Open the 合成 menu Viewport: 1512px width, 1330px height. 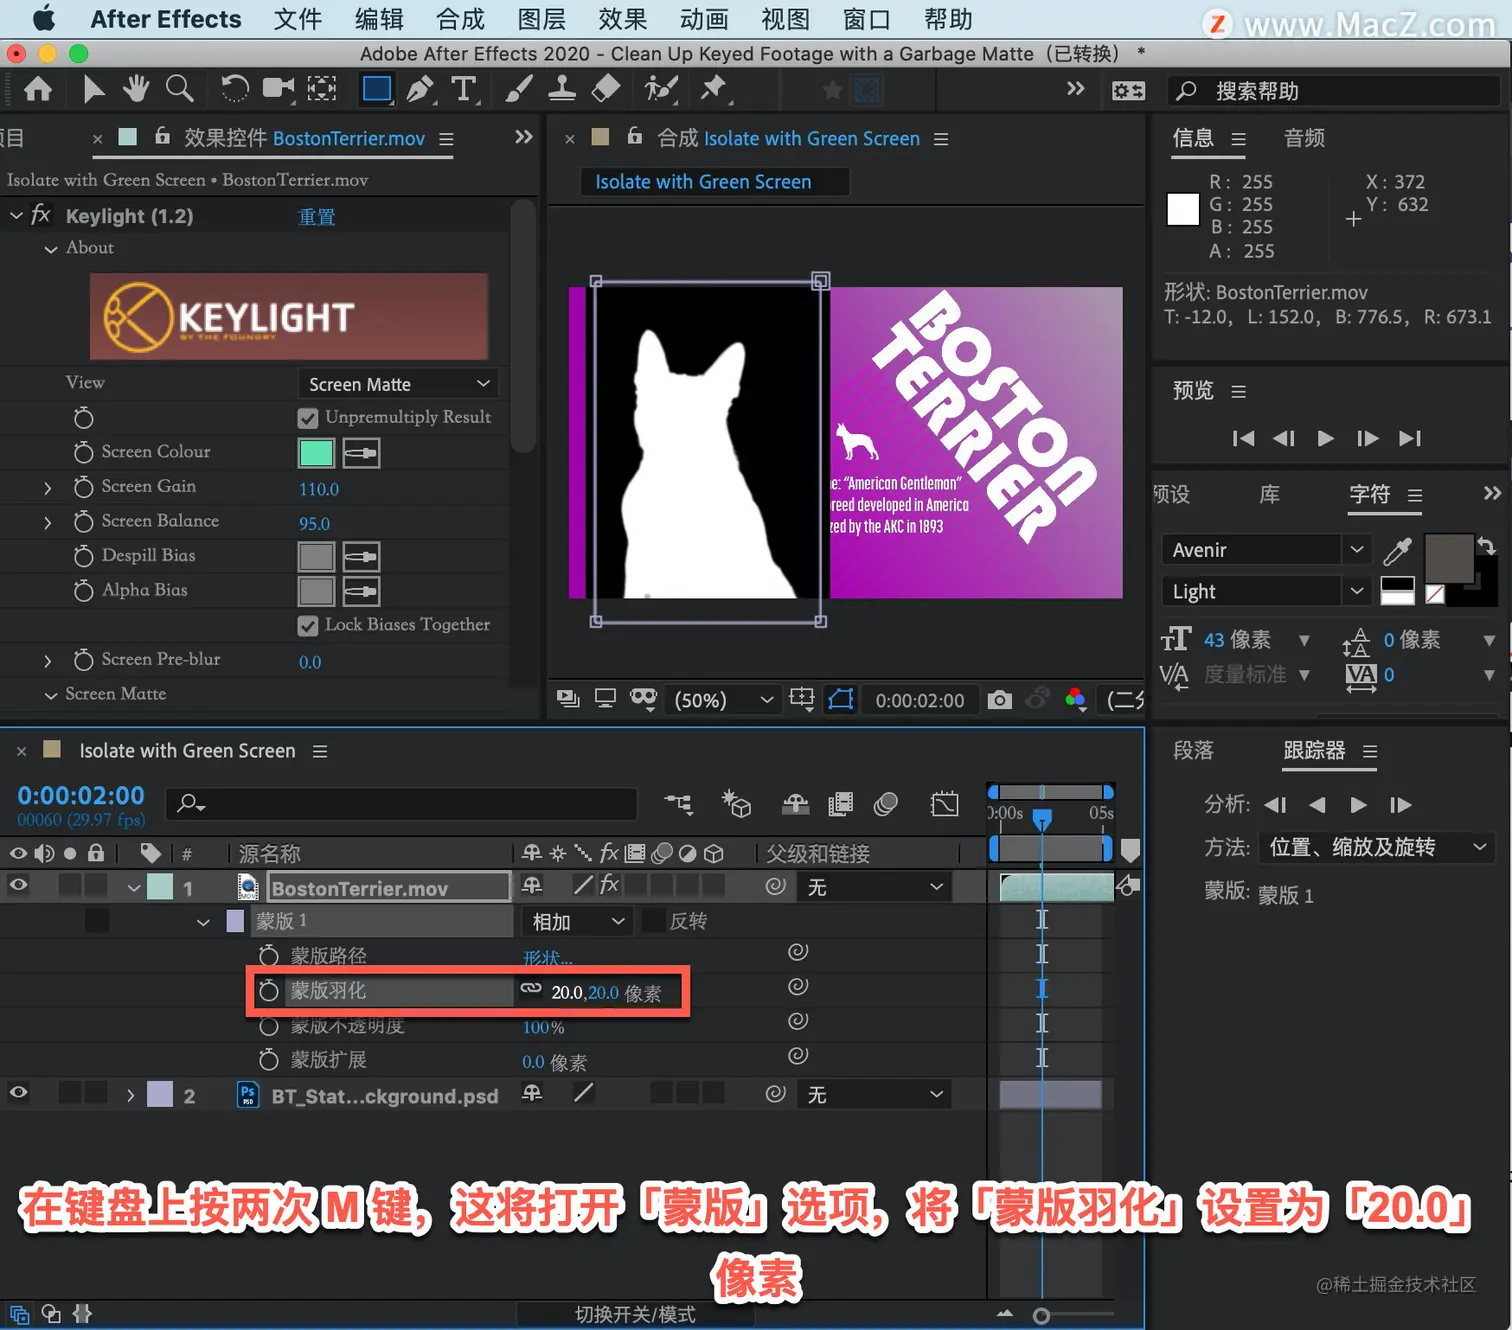[x=460, y=19]
